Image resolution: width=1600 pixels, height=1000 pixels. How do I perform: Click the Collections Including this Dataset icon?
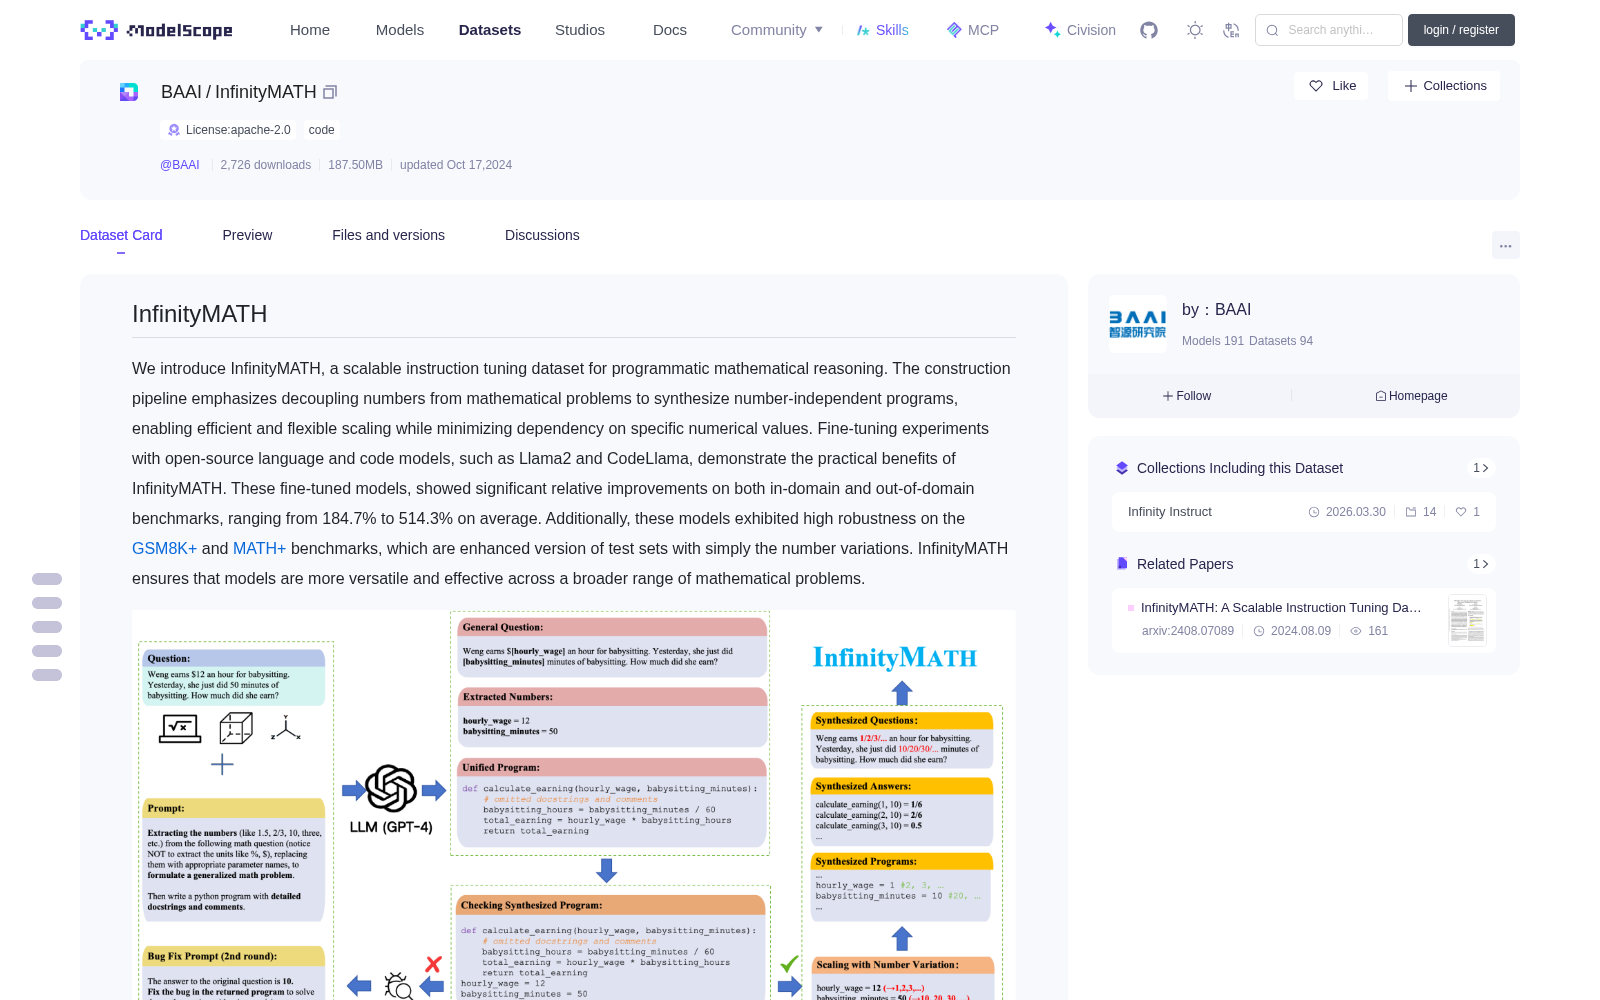[x=1122, y=468]
